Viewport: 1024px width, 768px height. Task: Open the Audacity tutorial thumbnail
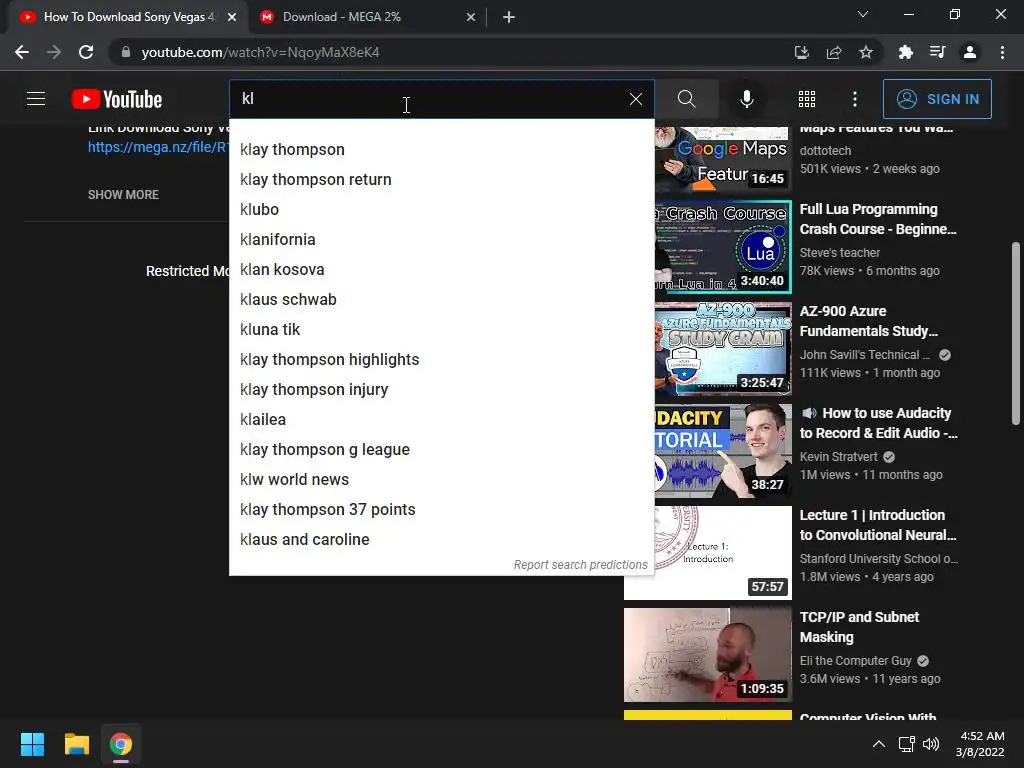[723, 451]
